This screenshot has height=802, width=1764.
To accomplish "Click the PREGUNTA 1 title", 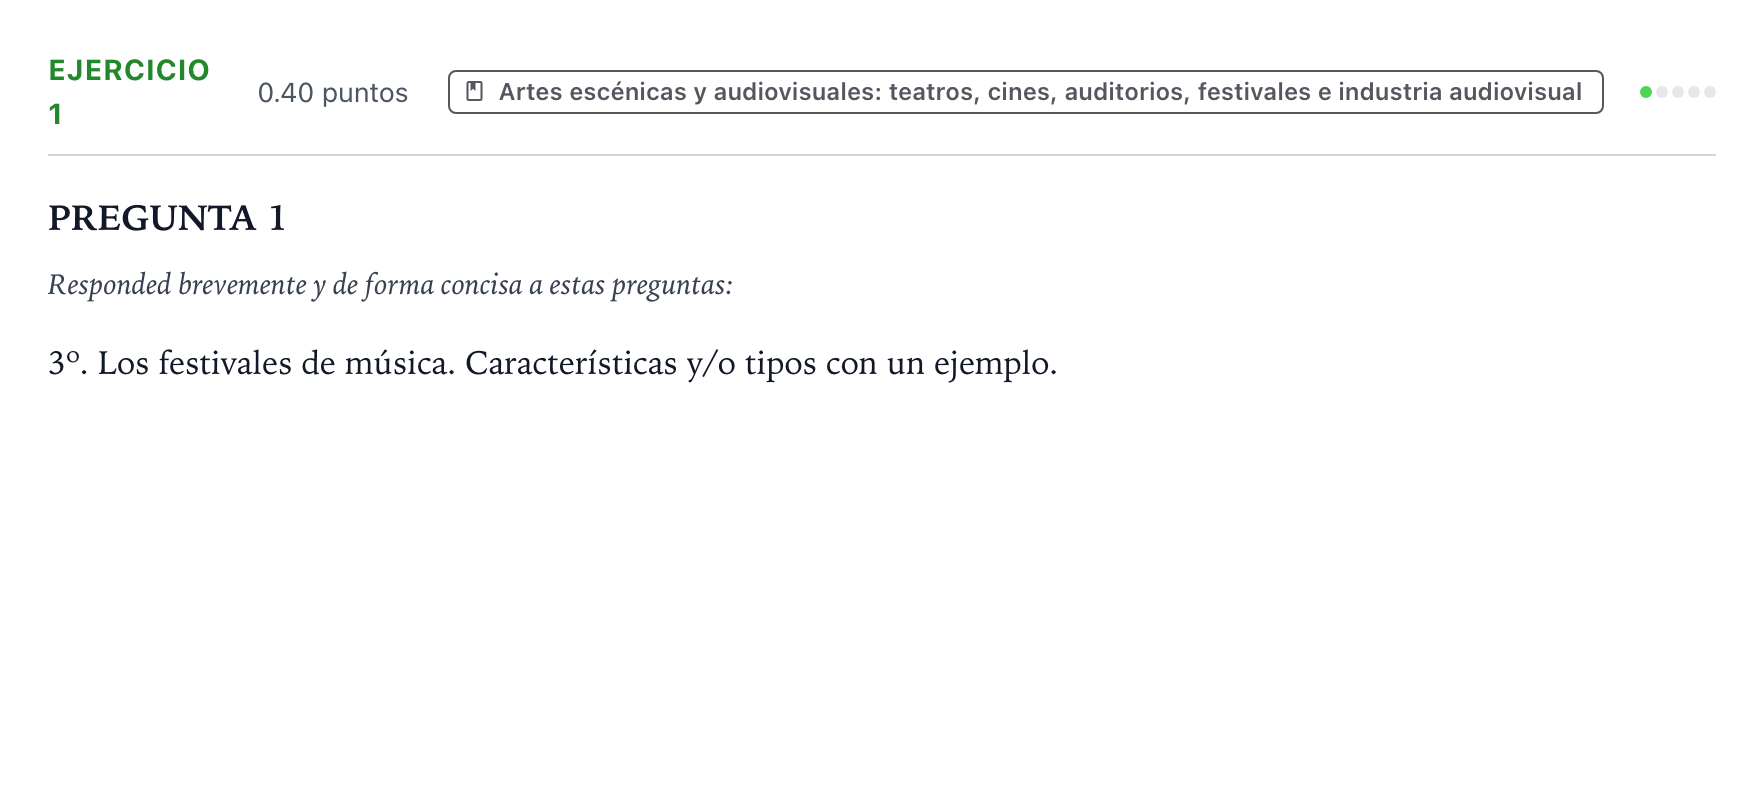I will tap(167, 218).
